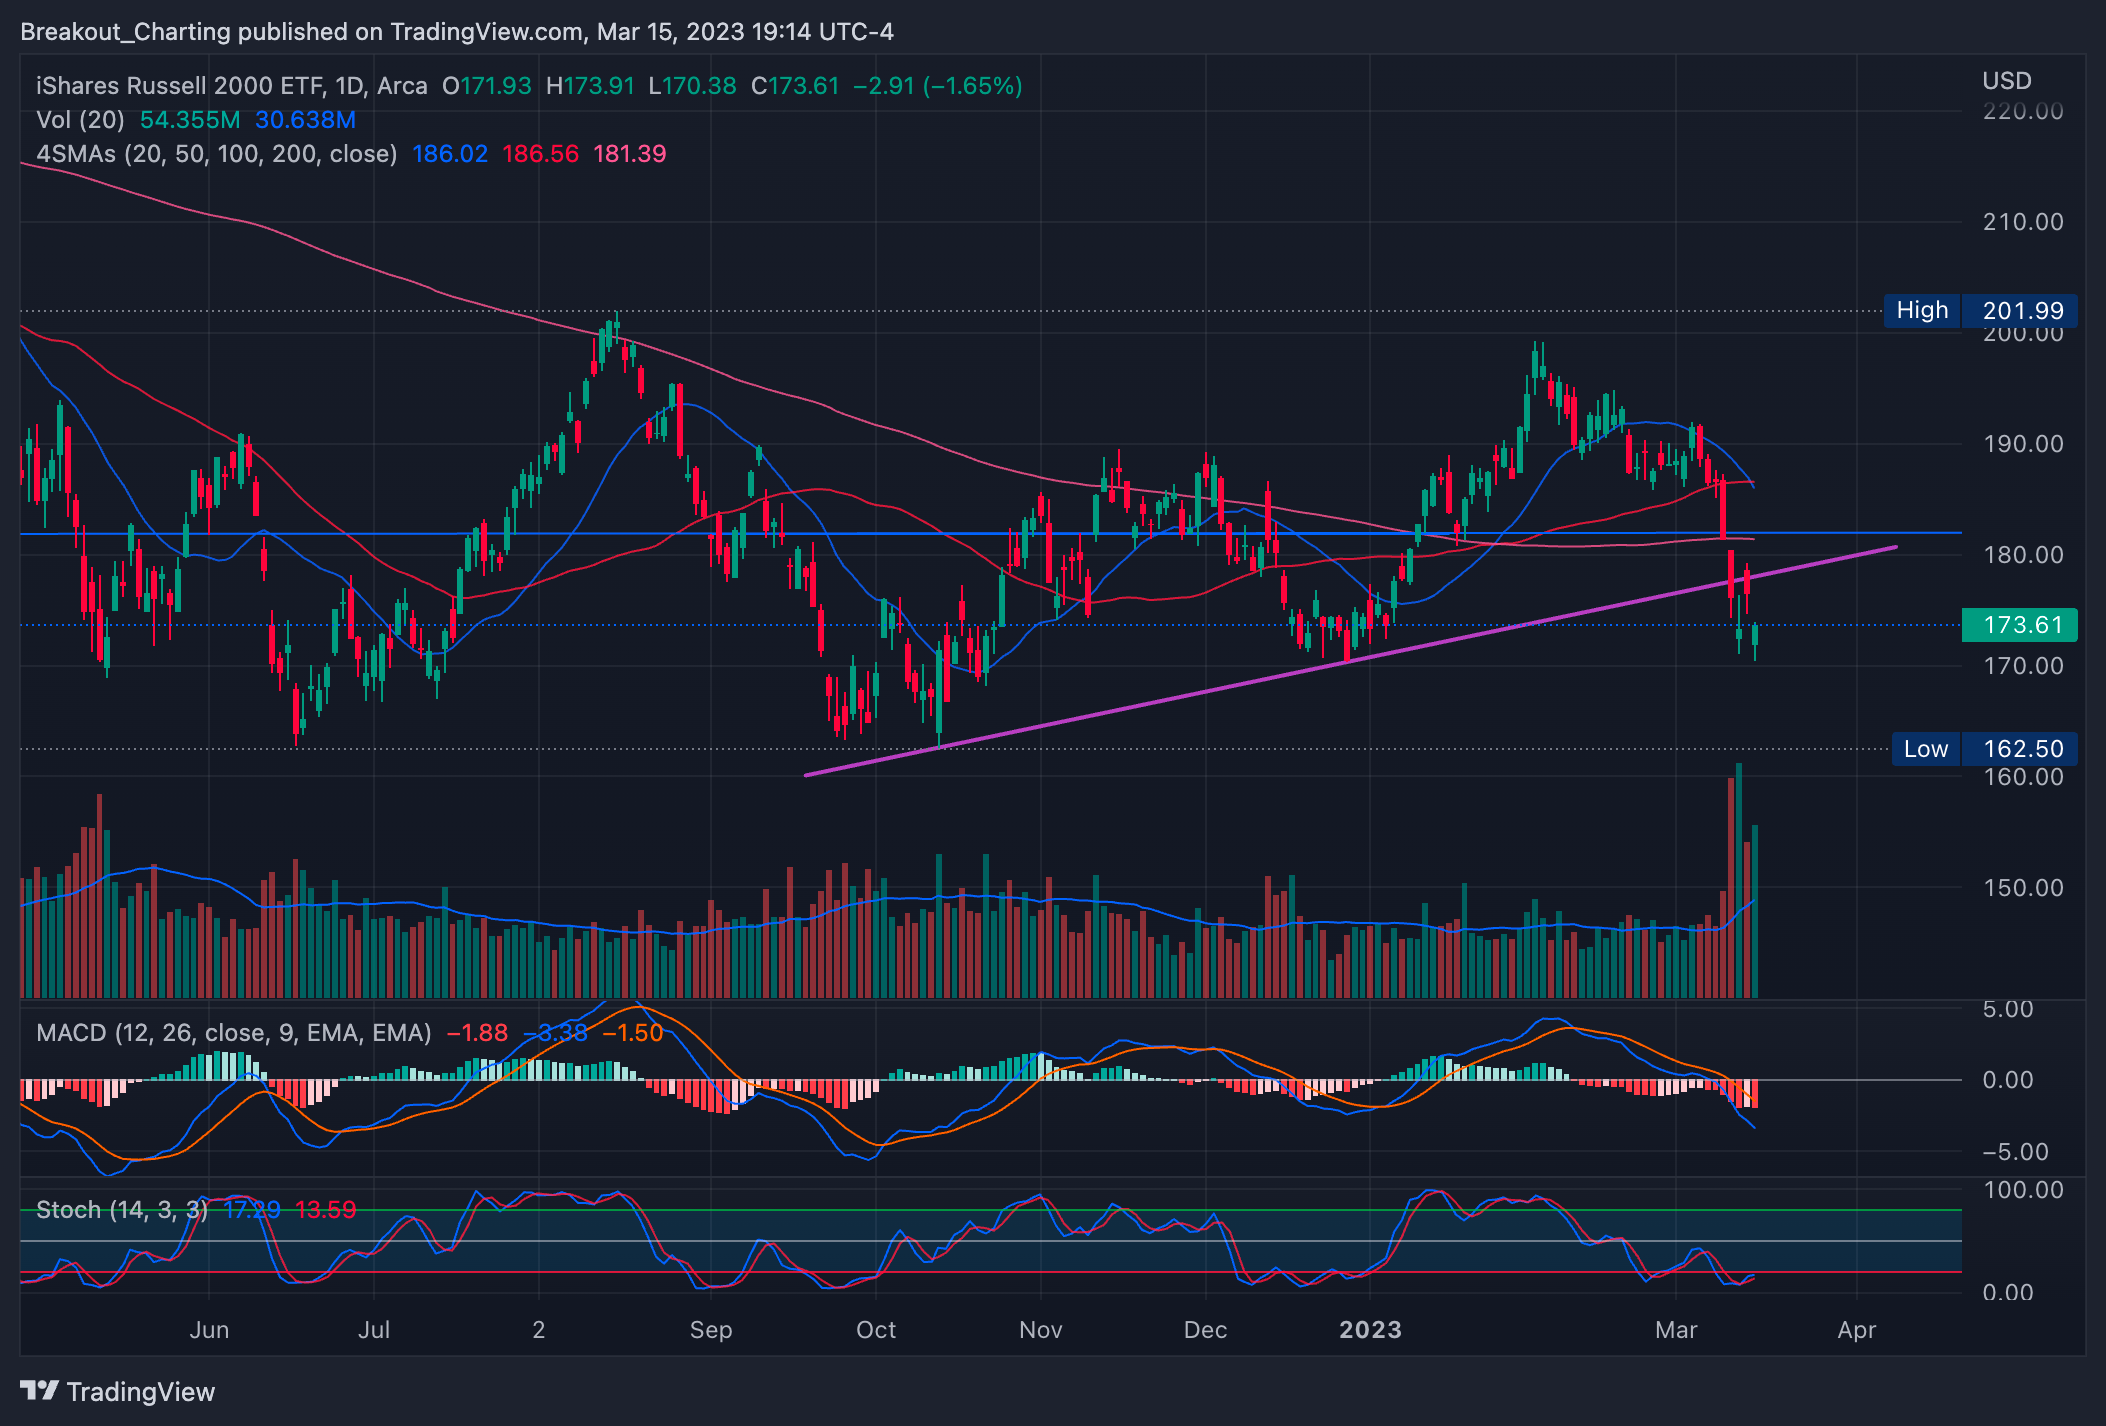Click the 2023 marker on time axis

[1370, 1330]
